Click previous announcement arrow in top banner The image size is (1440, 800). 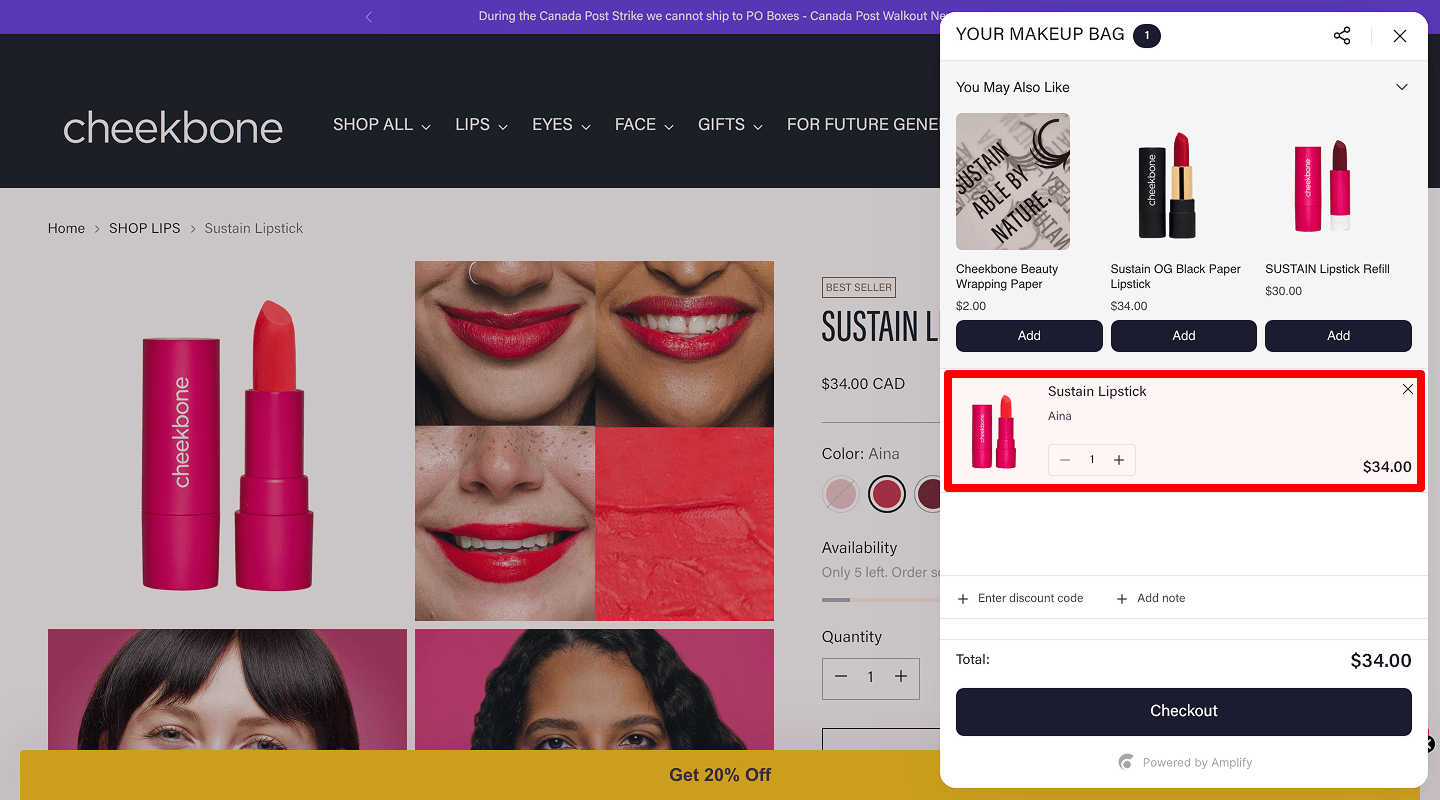tap(369, 17)
